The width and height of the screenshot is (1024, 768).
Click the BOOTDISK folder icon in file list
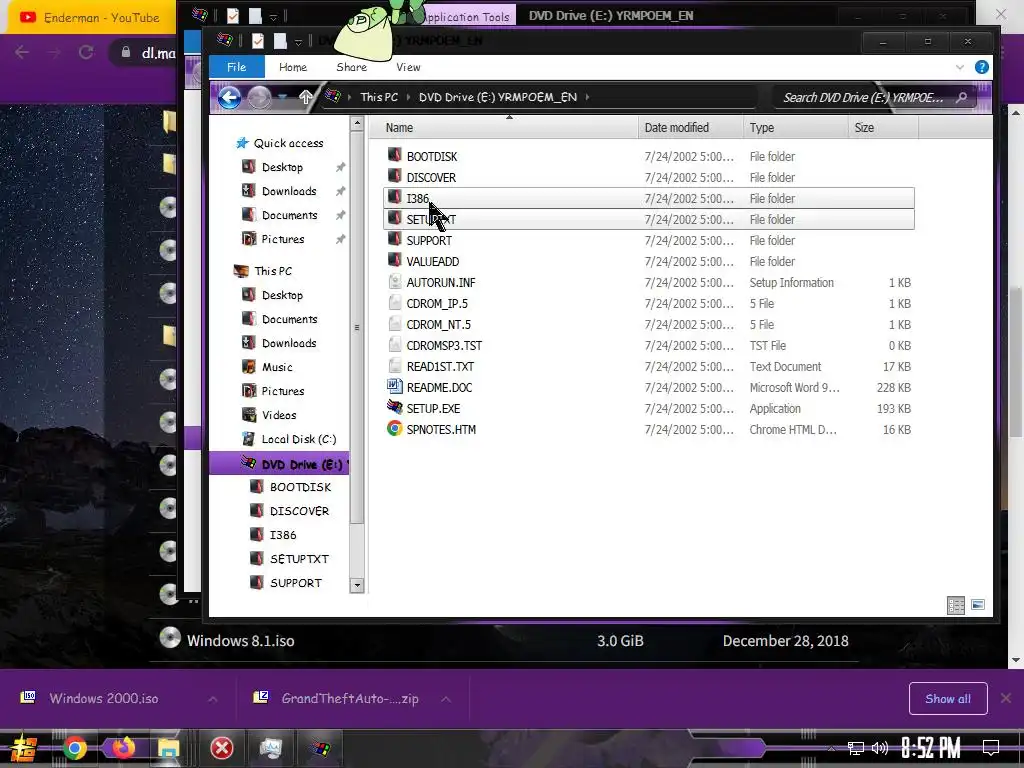pos(394,155)
